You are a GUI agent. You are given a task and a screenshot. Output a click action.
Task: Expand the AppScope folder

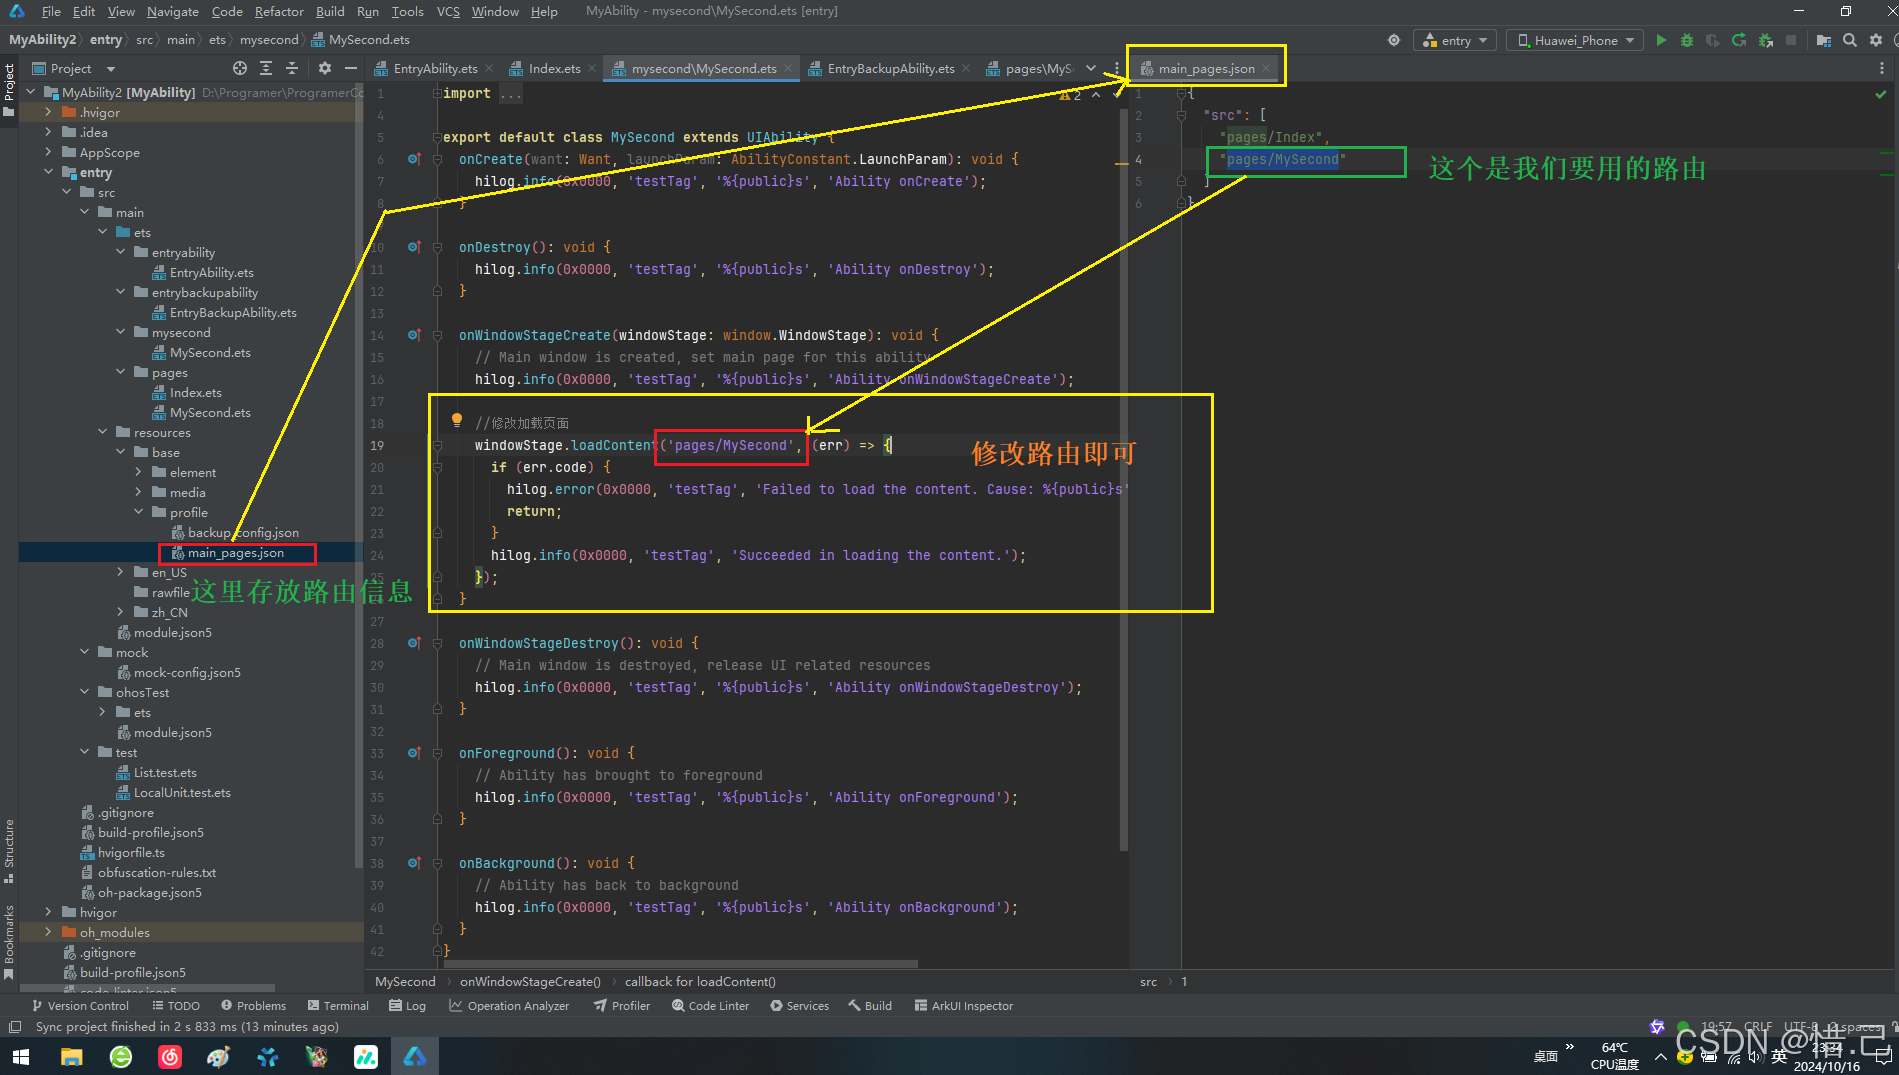coord(48,152)
